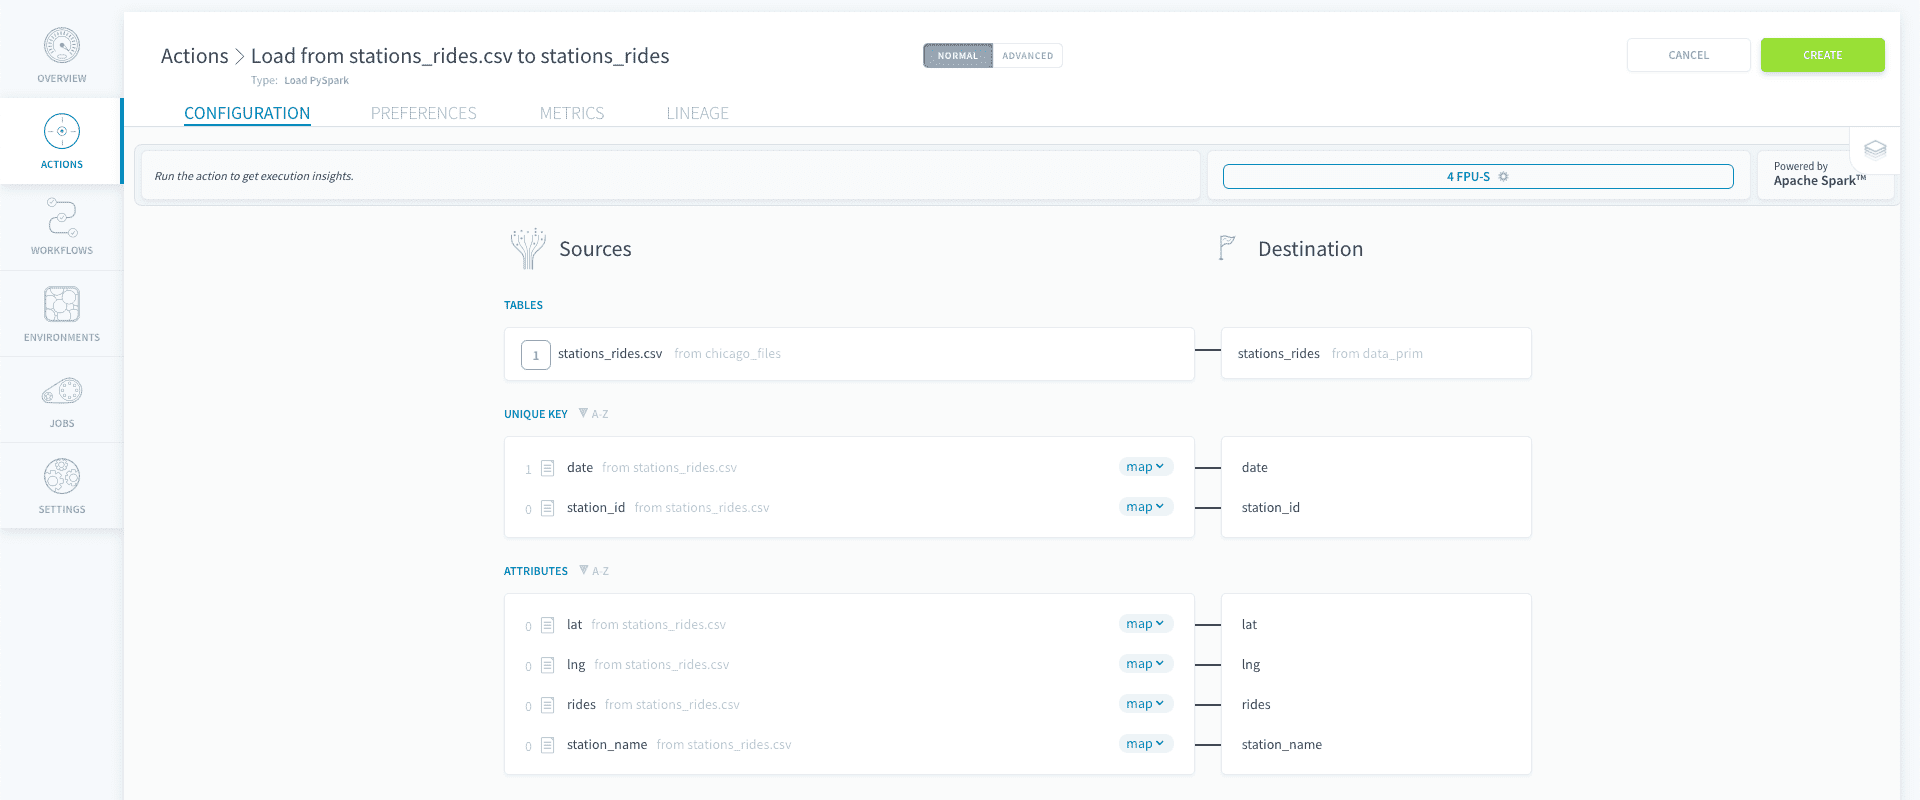Open the map dropdown for station_name
The image size is (1920, 800).
coord(1145,744)
